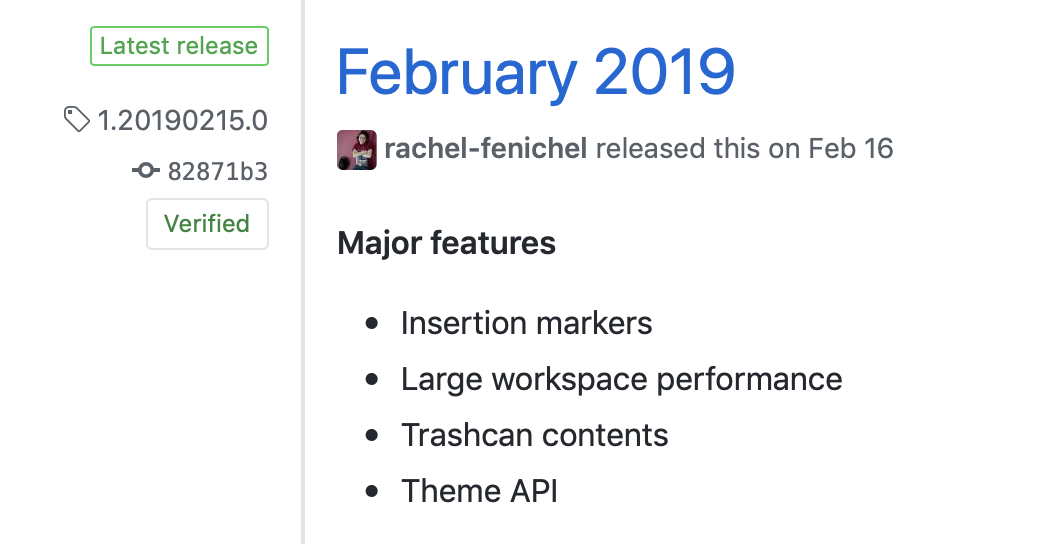Open rachel-fenichel's profile username link
The image size is (1052, 544).
(486, 150)
